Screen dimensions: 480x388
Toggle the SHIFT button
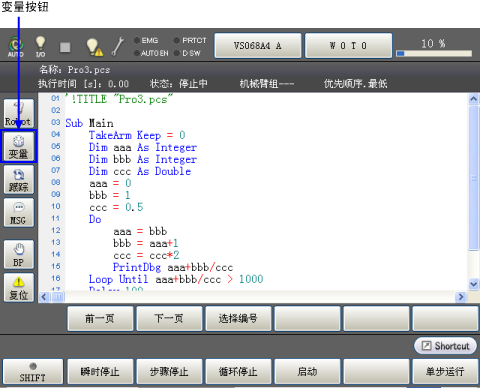pyautogui.click(x=33, y=372)
